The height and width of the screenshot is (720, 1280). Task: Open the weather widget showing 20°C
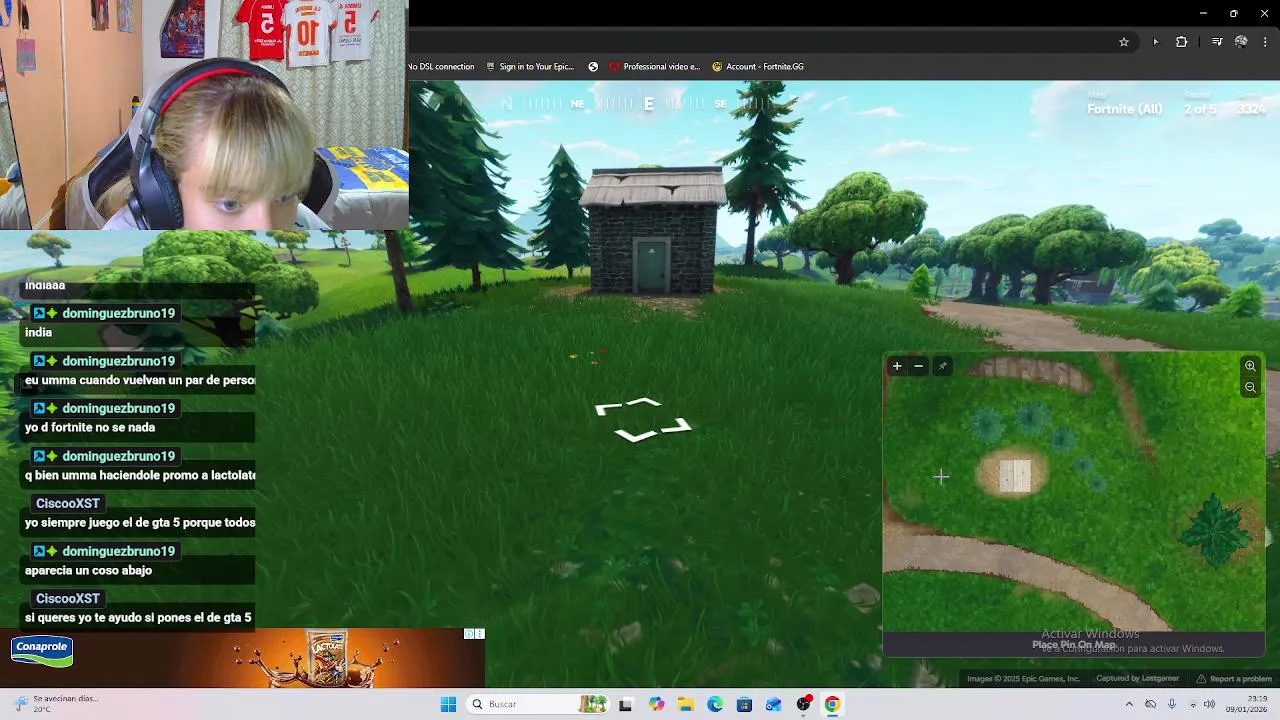pos(55,704)
